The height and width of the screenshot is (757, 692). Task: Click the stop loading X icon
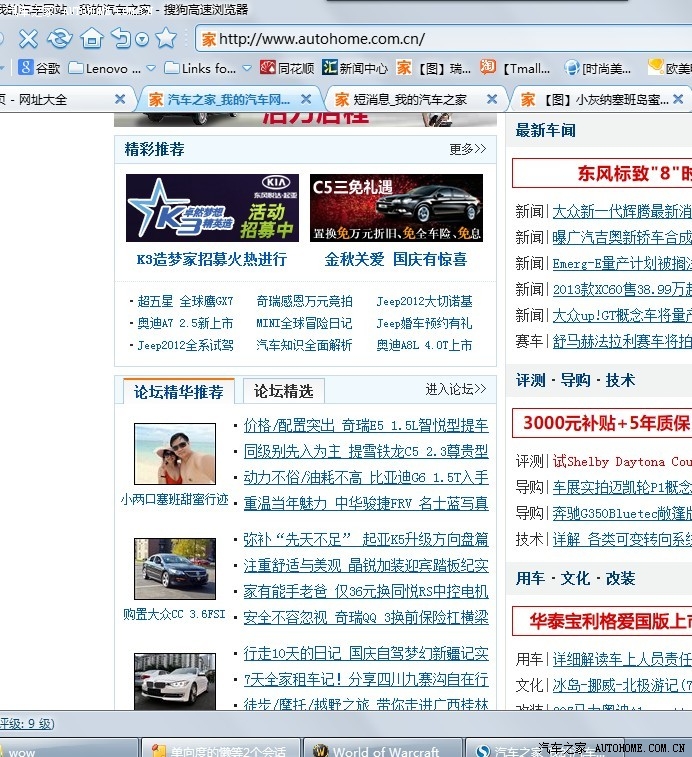[28, 39]
